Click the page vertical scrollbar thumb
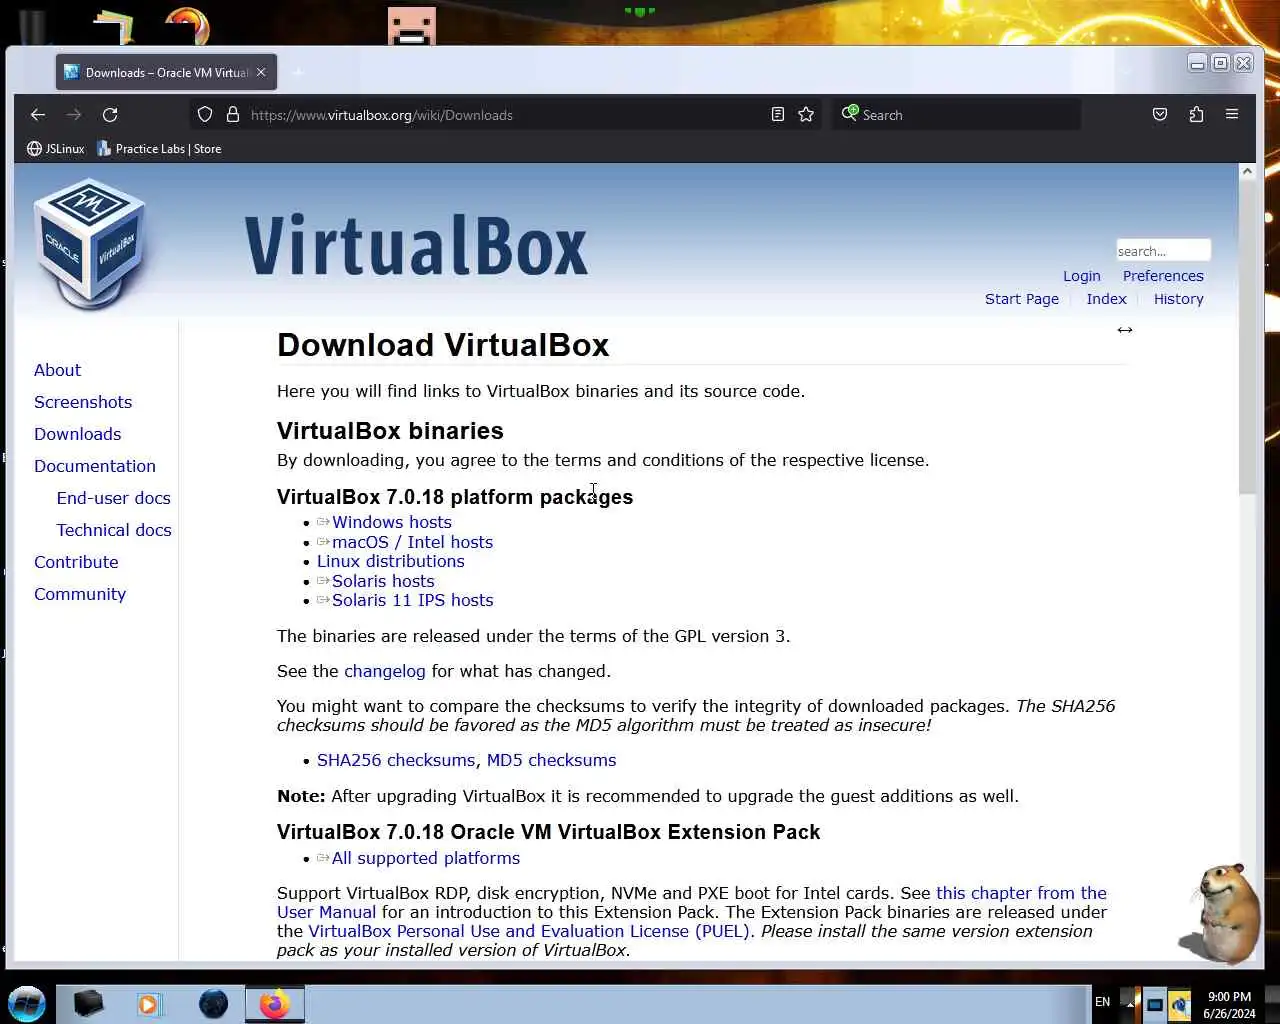This screenshot has width=1280, height=1024. click(x=1247, y=338)
